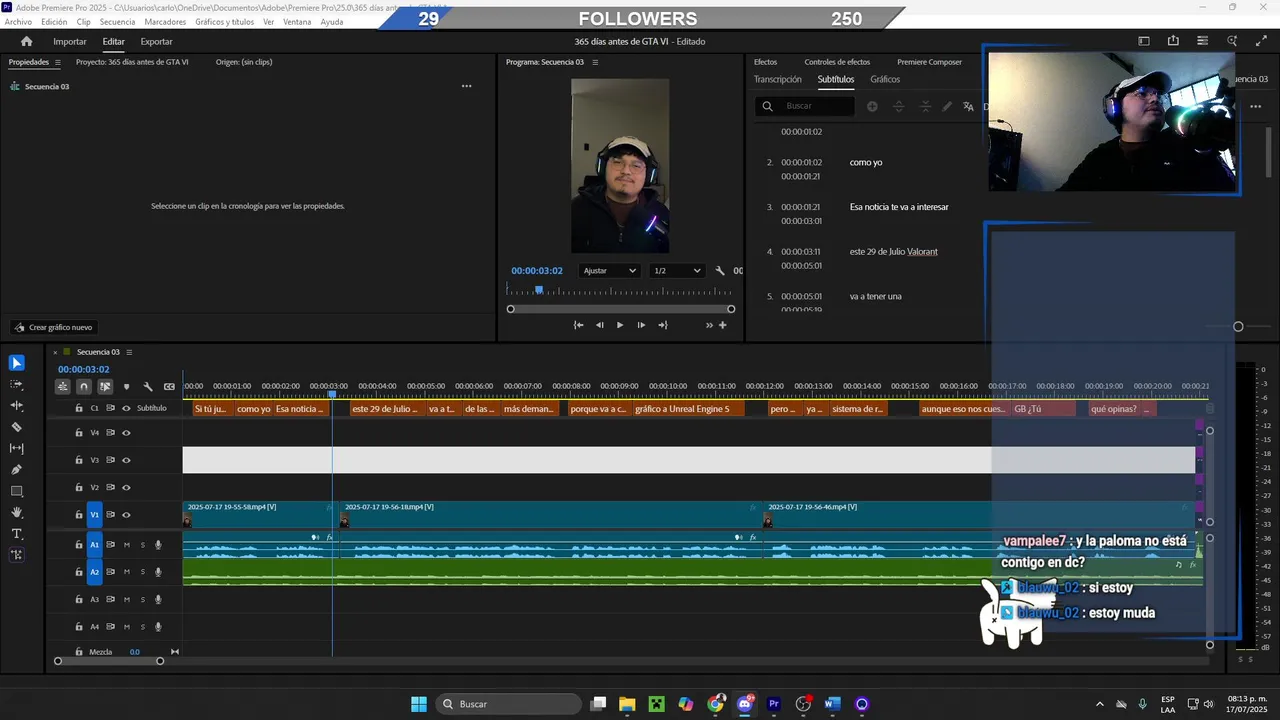This screenshot has height=720, width=1280.
Task: Hide the C1 Subtítulo track eye
Action: point(126,408)
